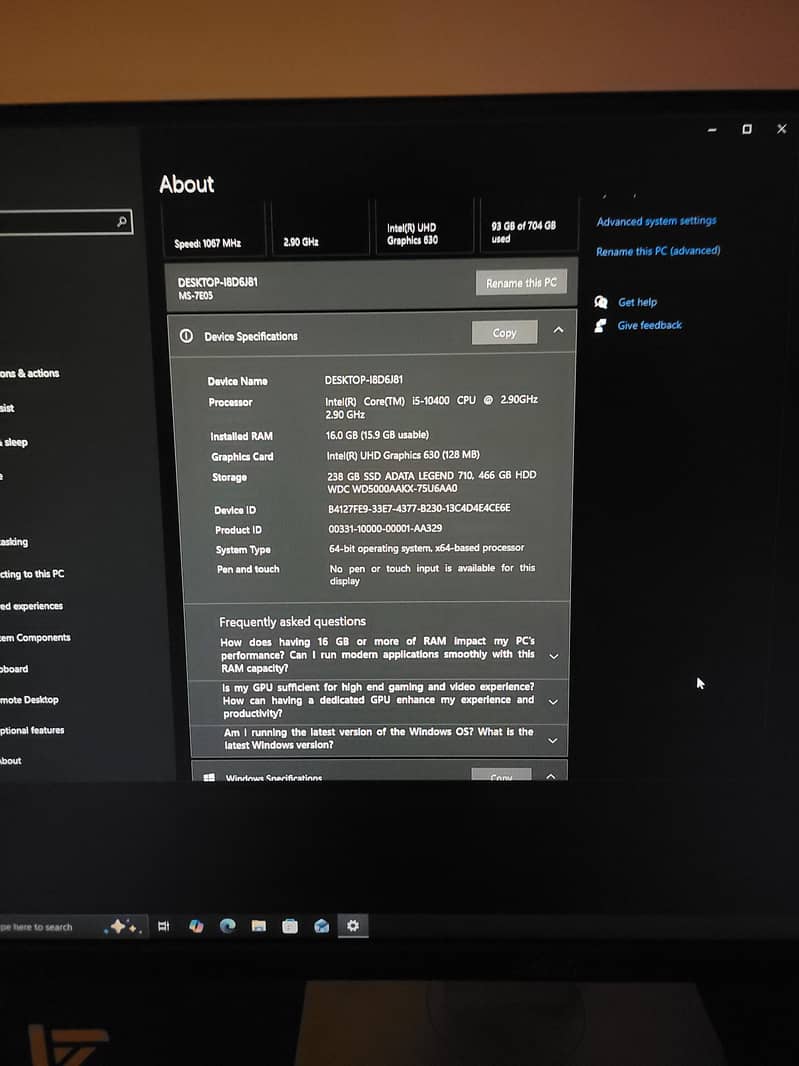Screen dimensions: 799x1066
Task: Click the RAM Speed 1067 MHz tile
Action: 214,228
